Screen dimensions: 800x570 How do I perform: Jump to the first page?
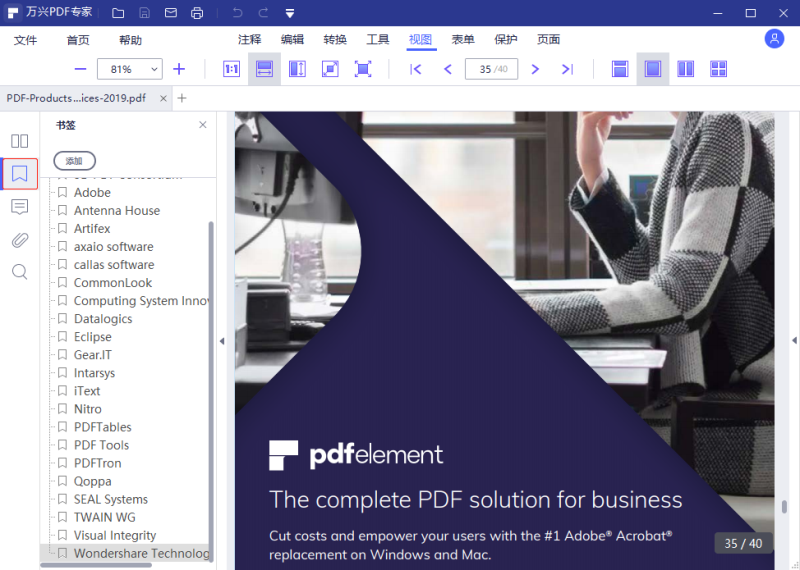click(x=416, y=69)
